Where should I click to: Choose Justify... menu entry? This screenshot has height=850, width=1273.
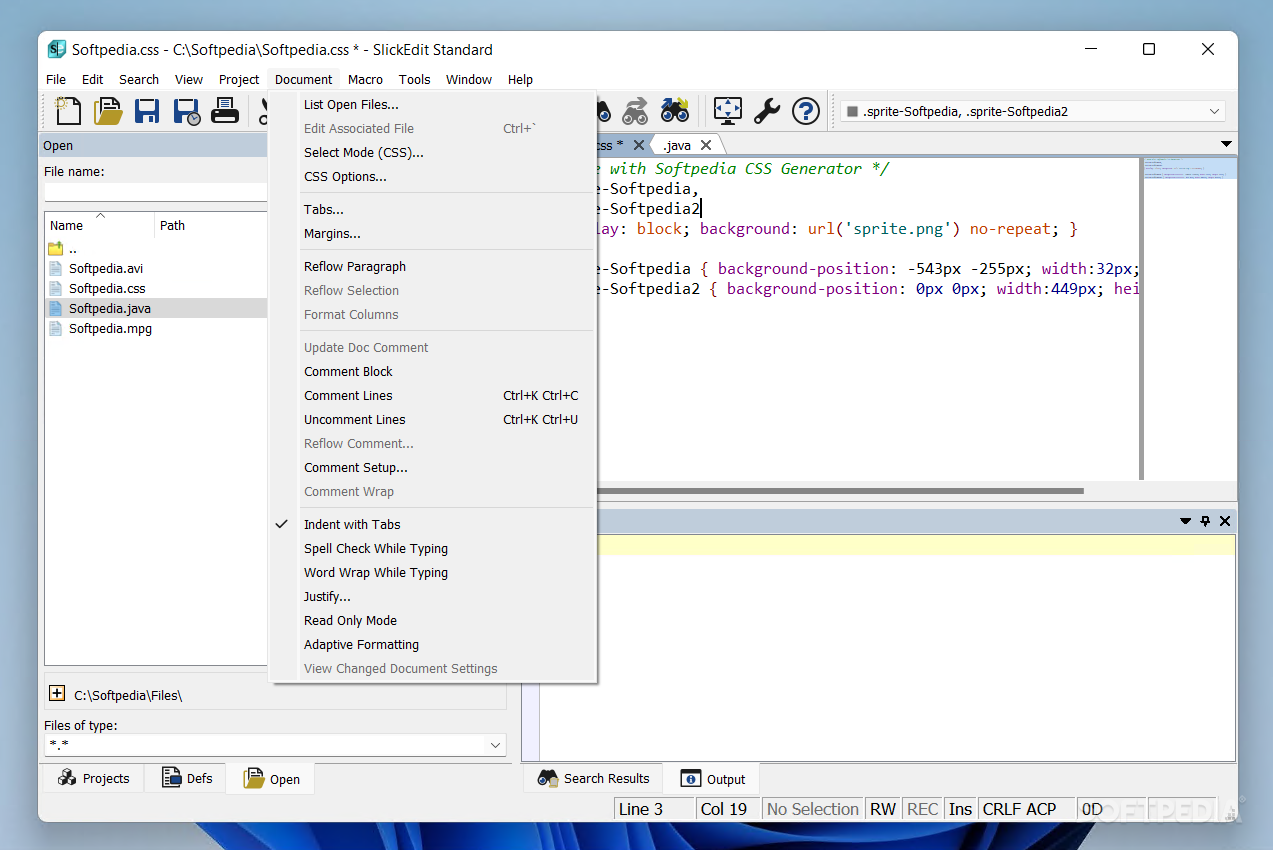(327, 596)
